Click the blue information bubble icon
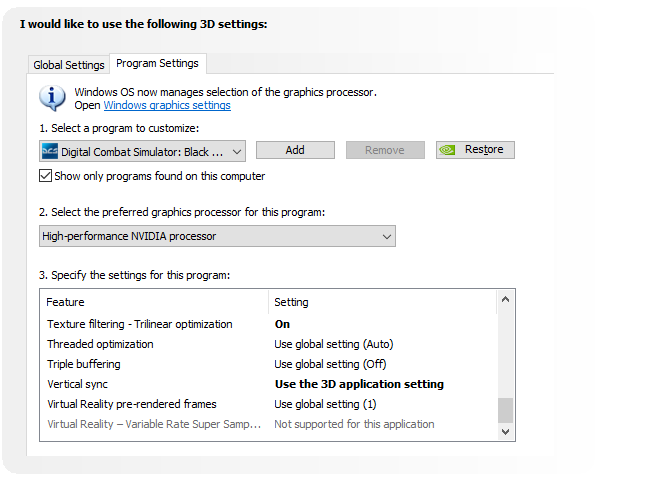Viewport: 645px width, 477px height. pyautogui.click(x=52, y=98)
